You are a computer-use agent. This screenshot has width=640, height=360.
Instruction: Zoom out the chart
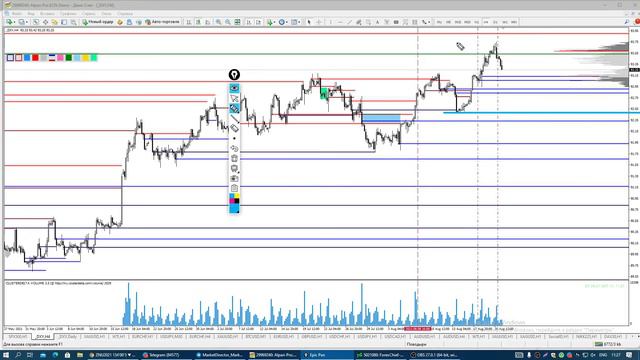228,22
